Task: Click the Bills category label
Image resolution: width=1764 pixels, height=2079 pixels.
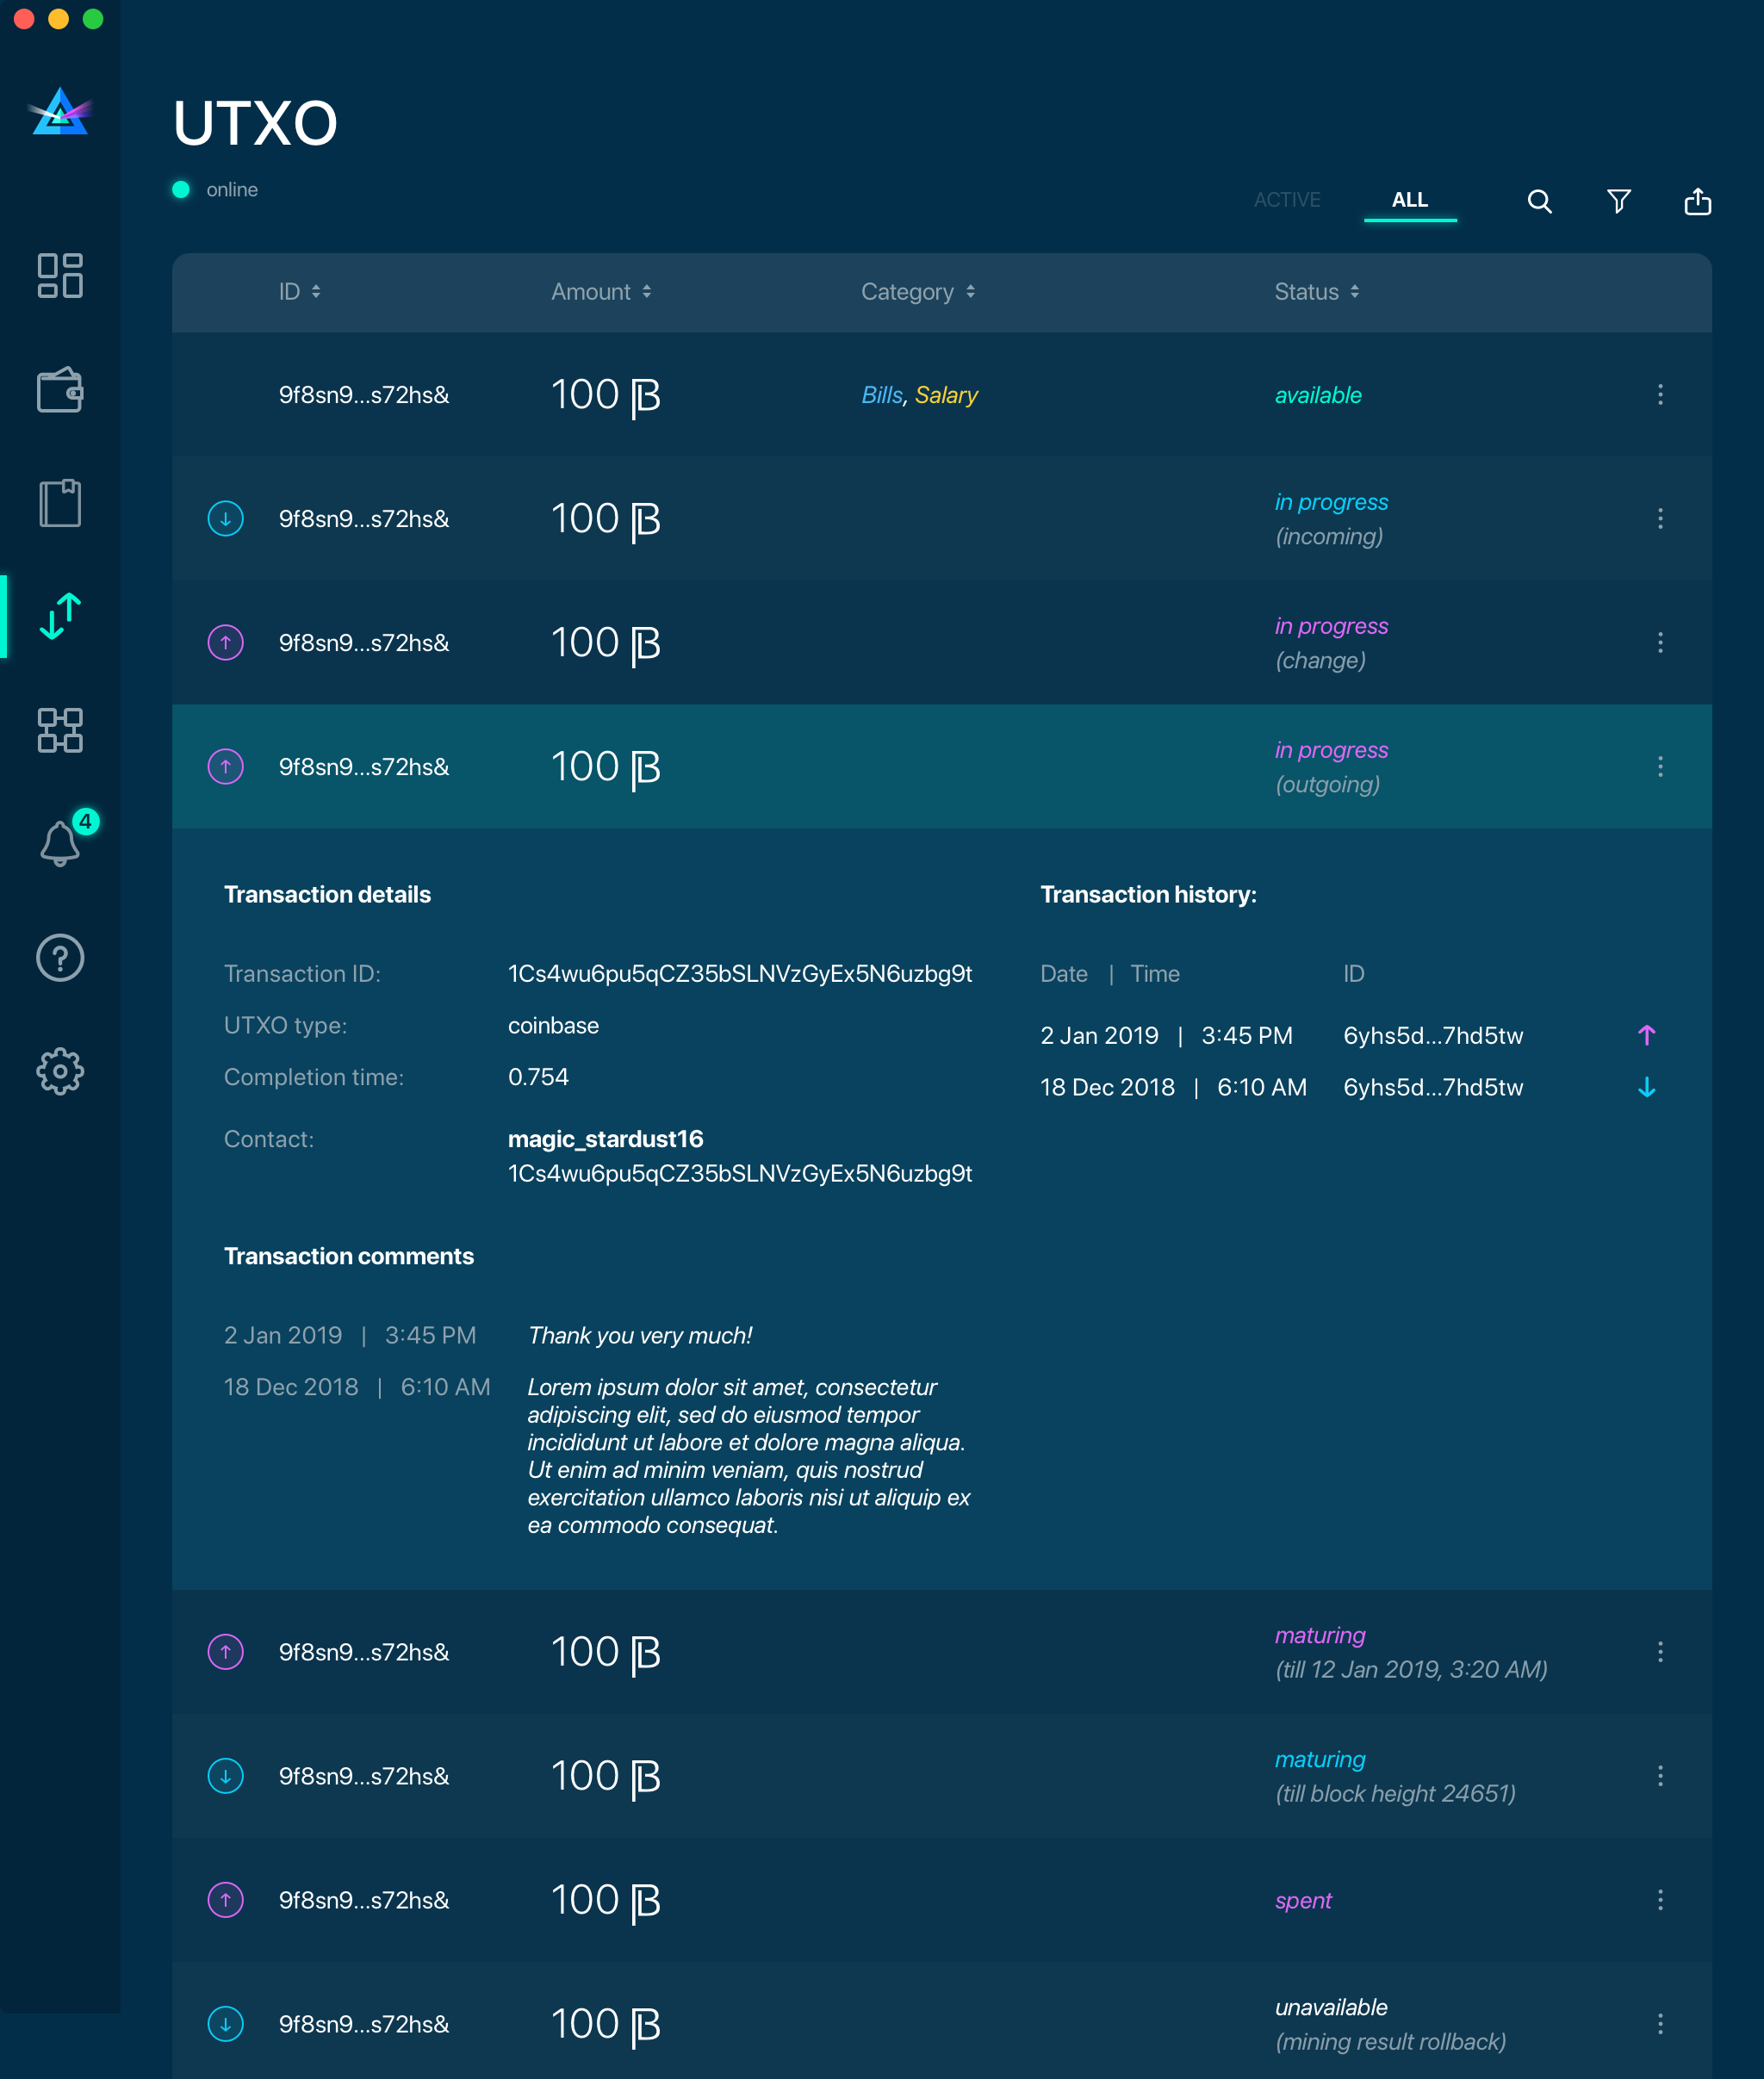Action: pyautogui.click(x=881, y=395)
